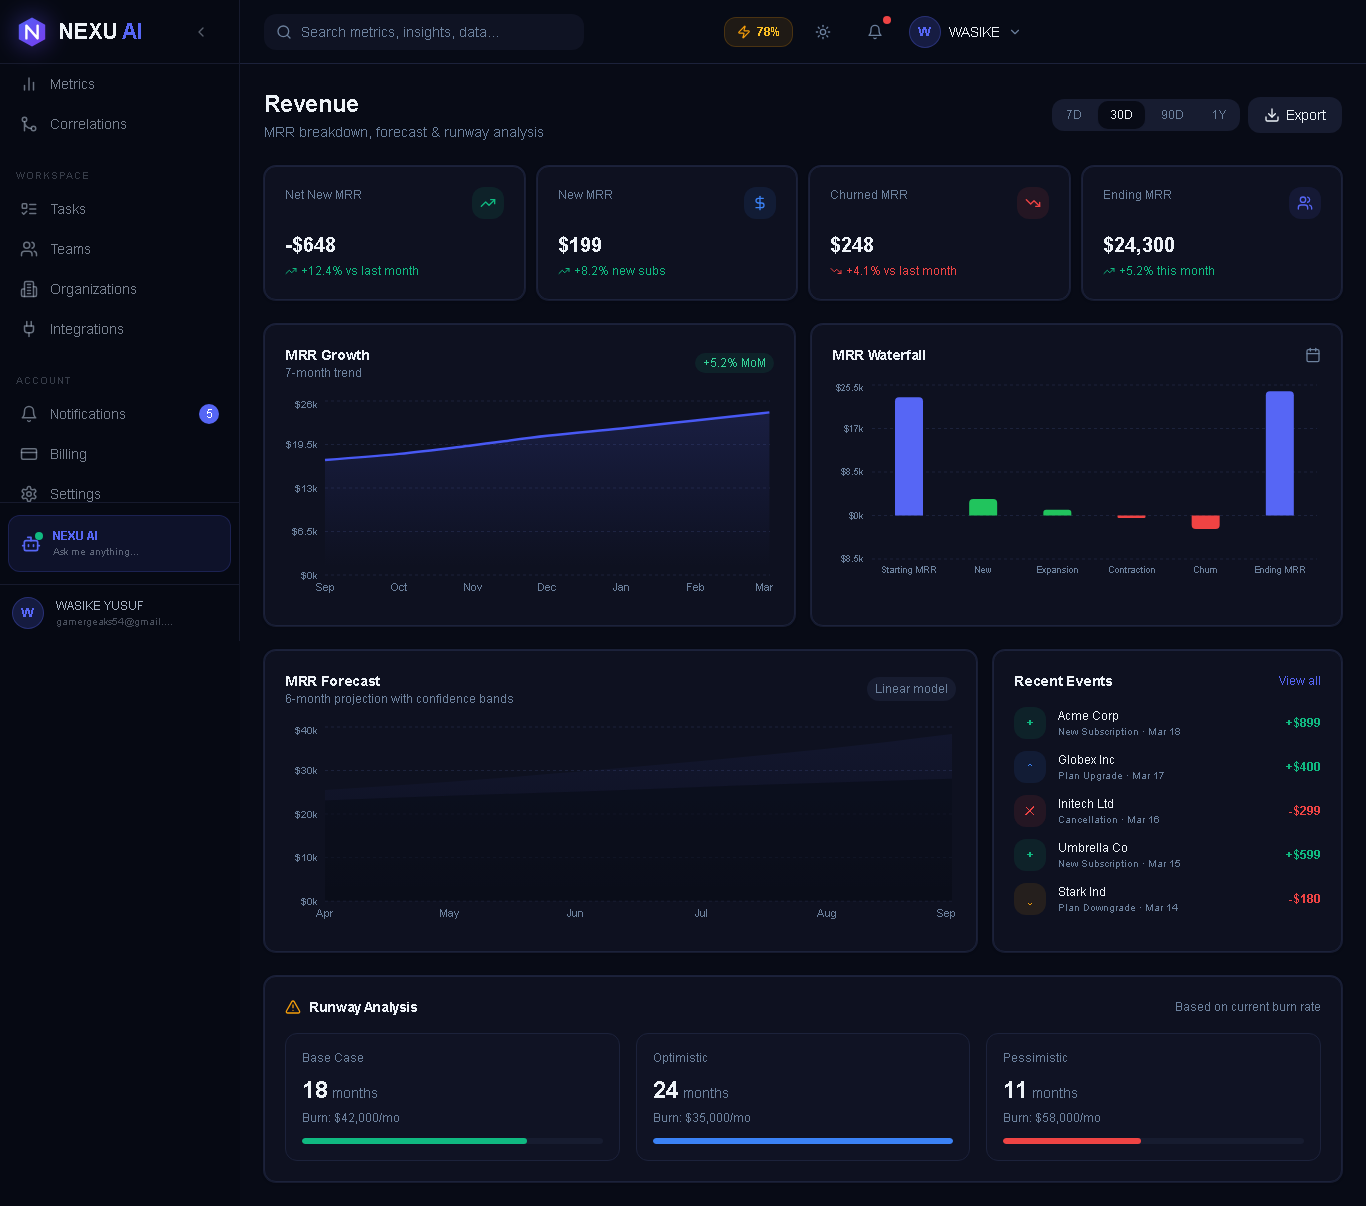The width and height of the screenshot is (1366, 1206).
Task: Click the Integrations plug icon
Action: click(29, 329)
